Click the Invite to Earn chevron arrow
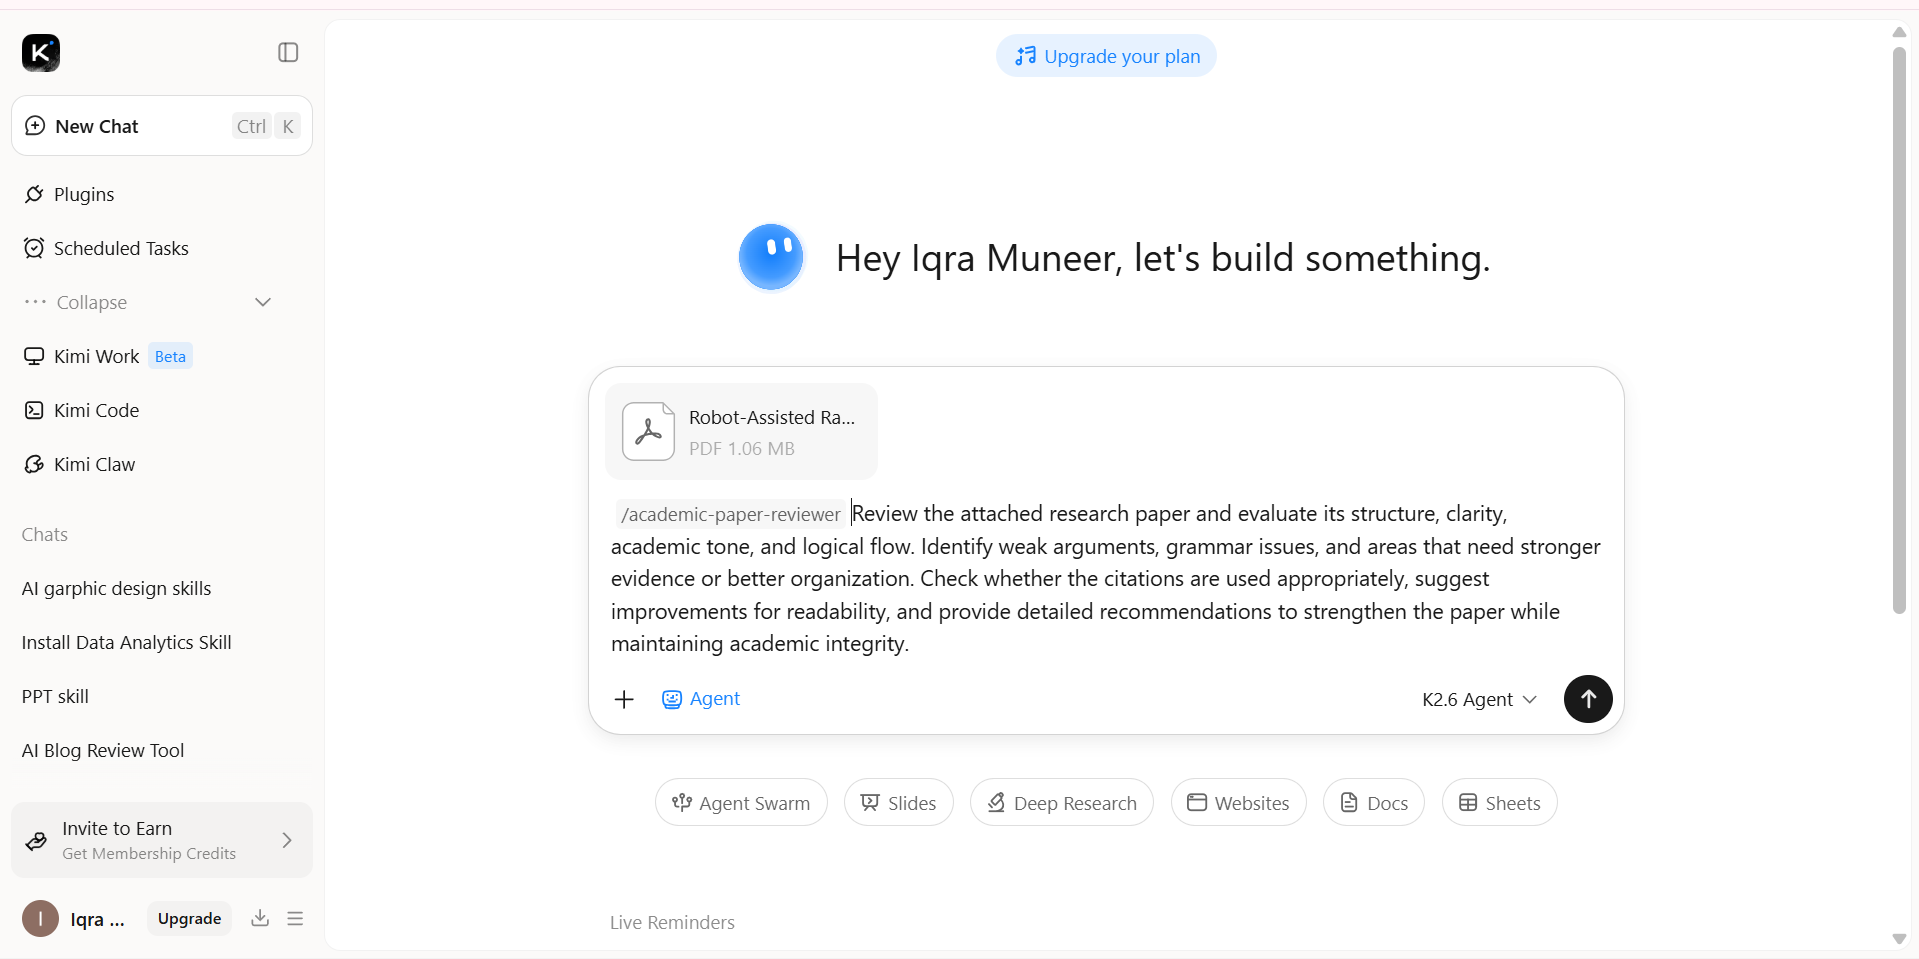Viewport: 1919px width, 959px height. [x=287, y=840]
